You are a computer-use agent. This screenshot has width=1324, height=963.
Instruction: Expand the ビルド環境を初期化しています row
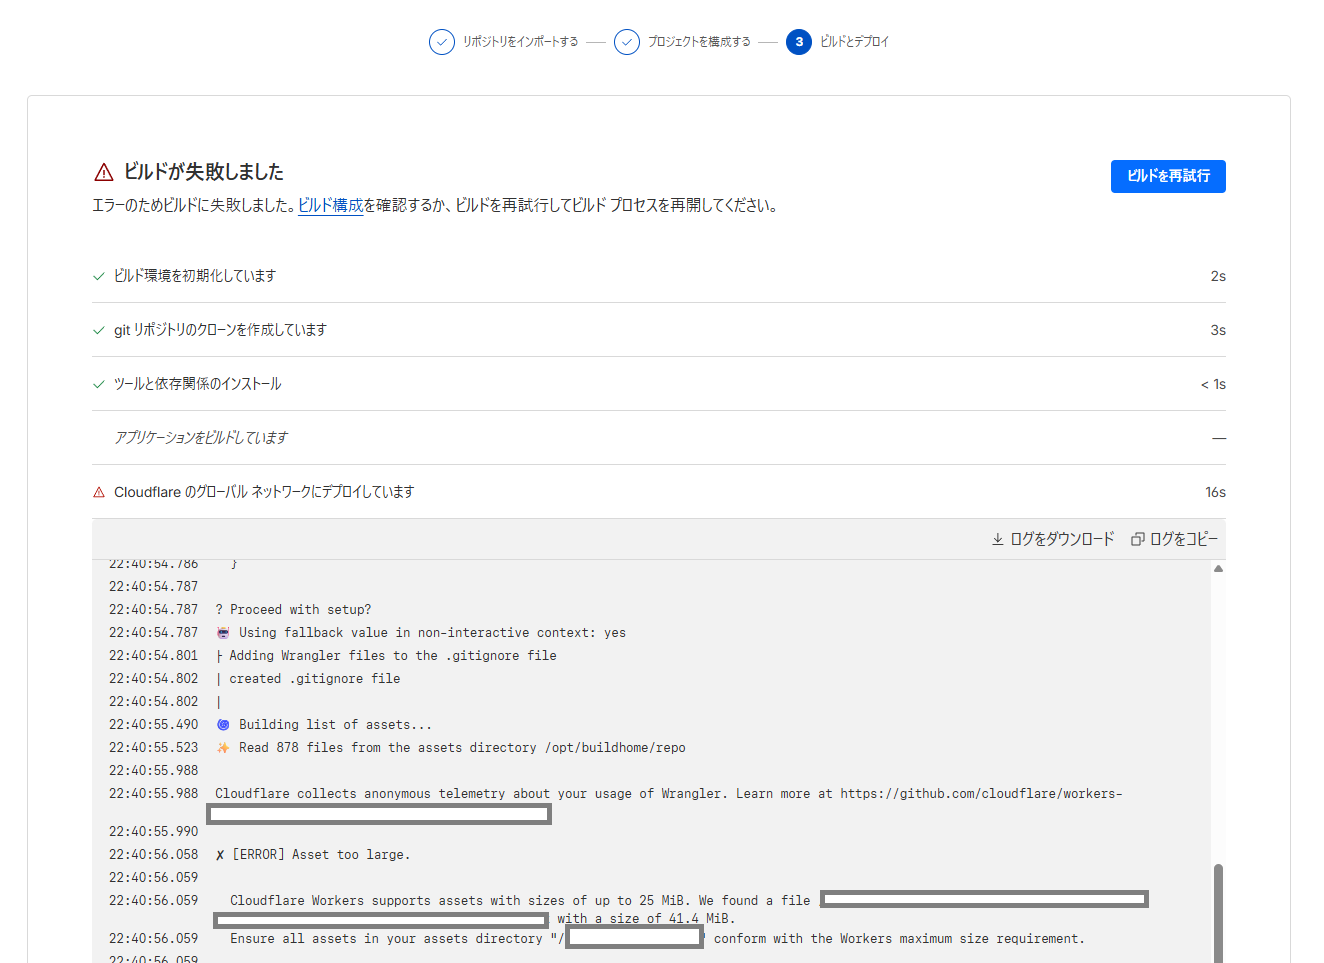click(x=659, y=276)
